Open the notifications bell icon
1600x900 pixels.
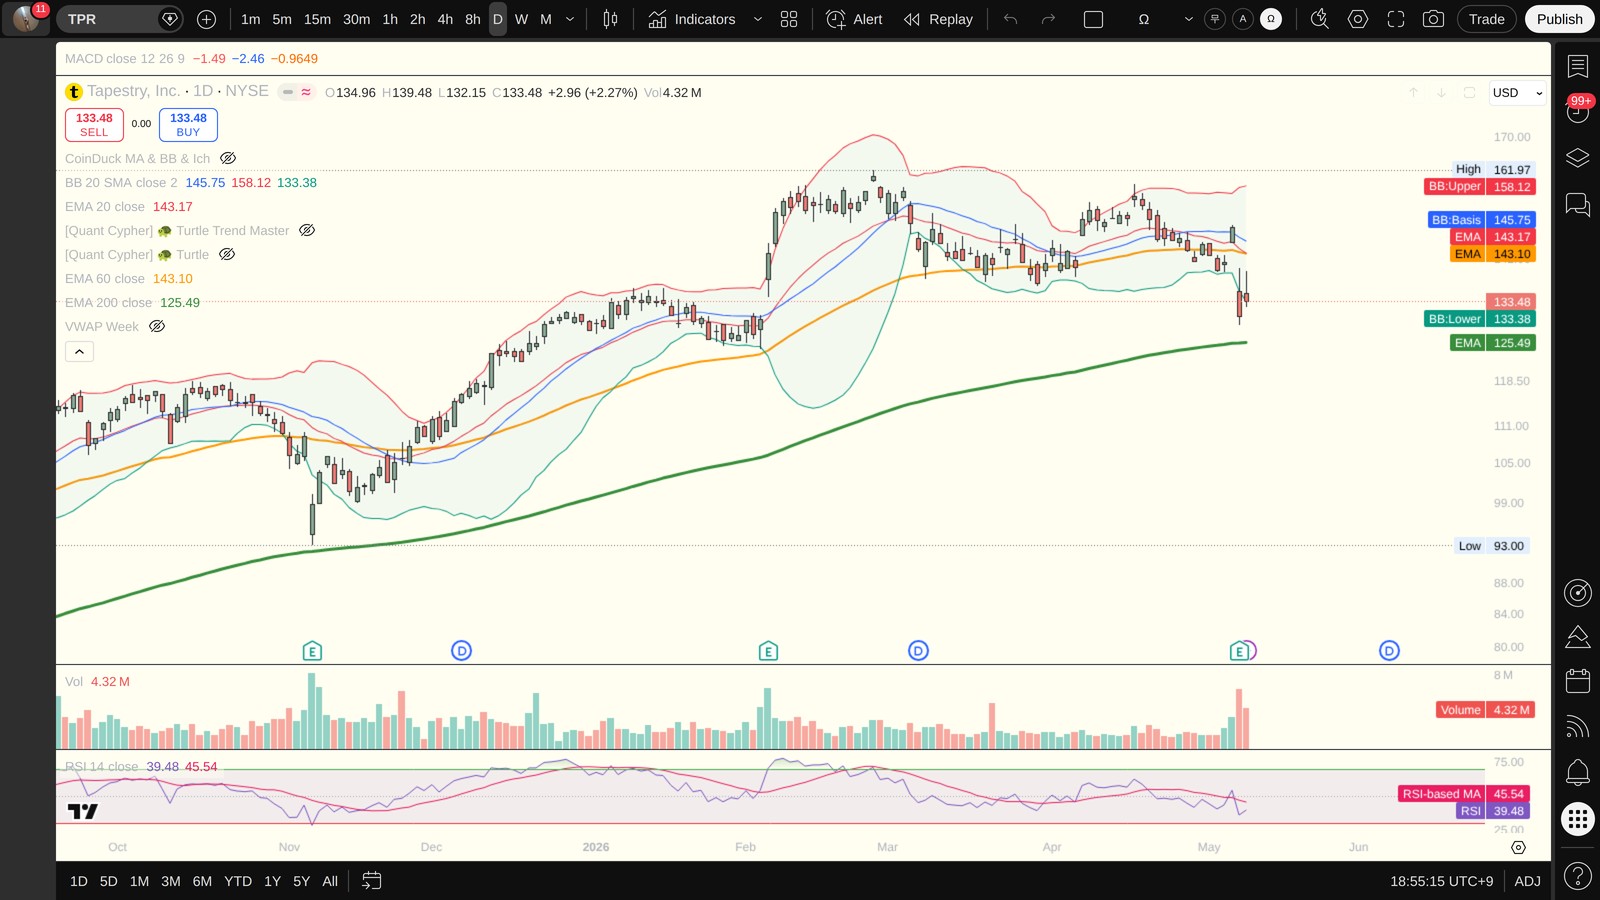pyautogui.click(x=1578, y=772)
